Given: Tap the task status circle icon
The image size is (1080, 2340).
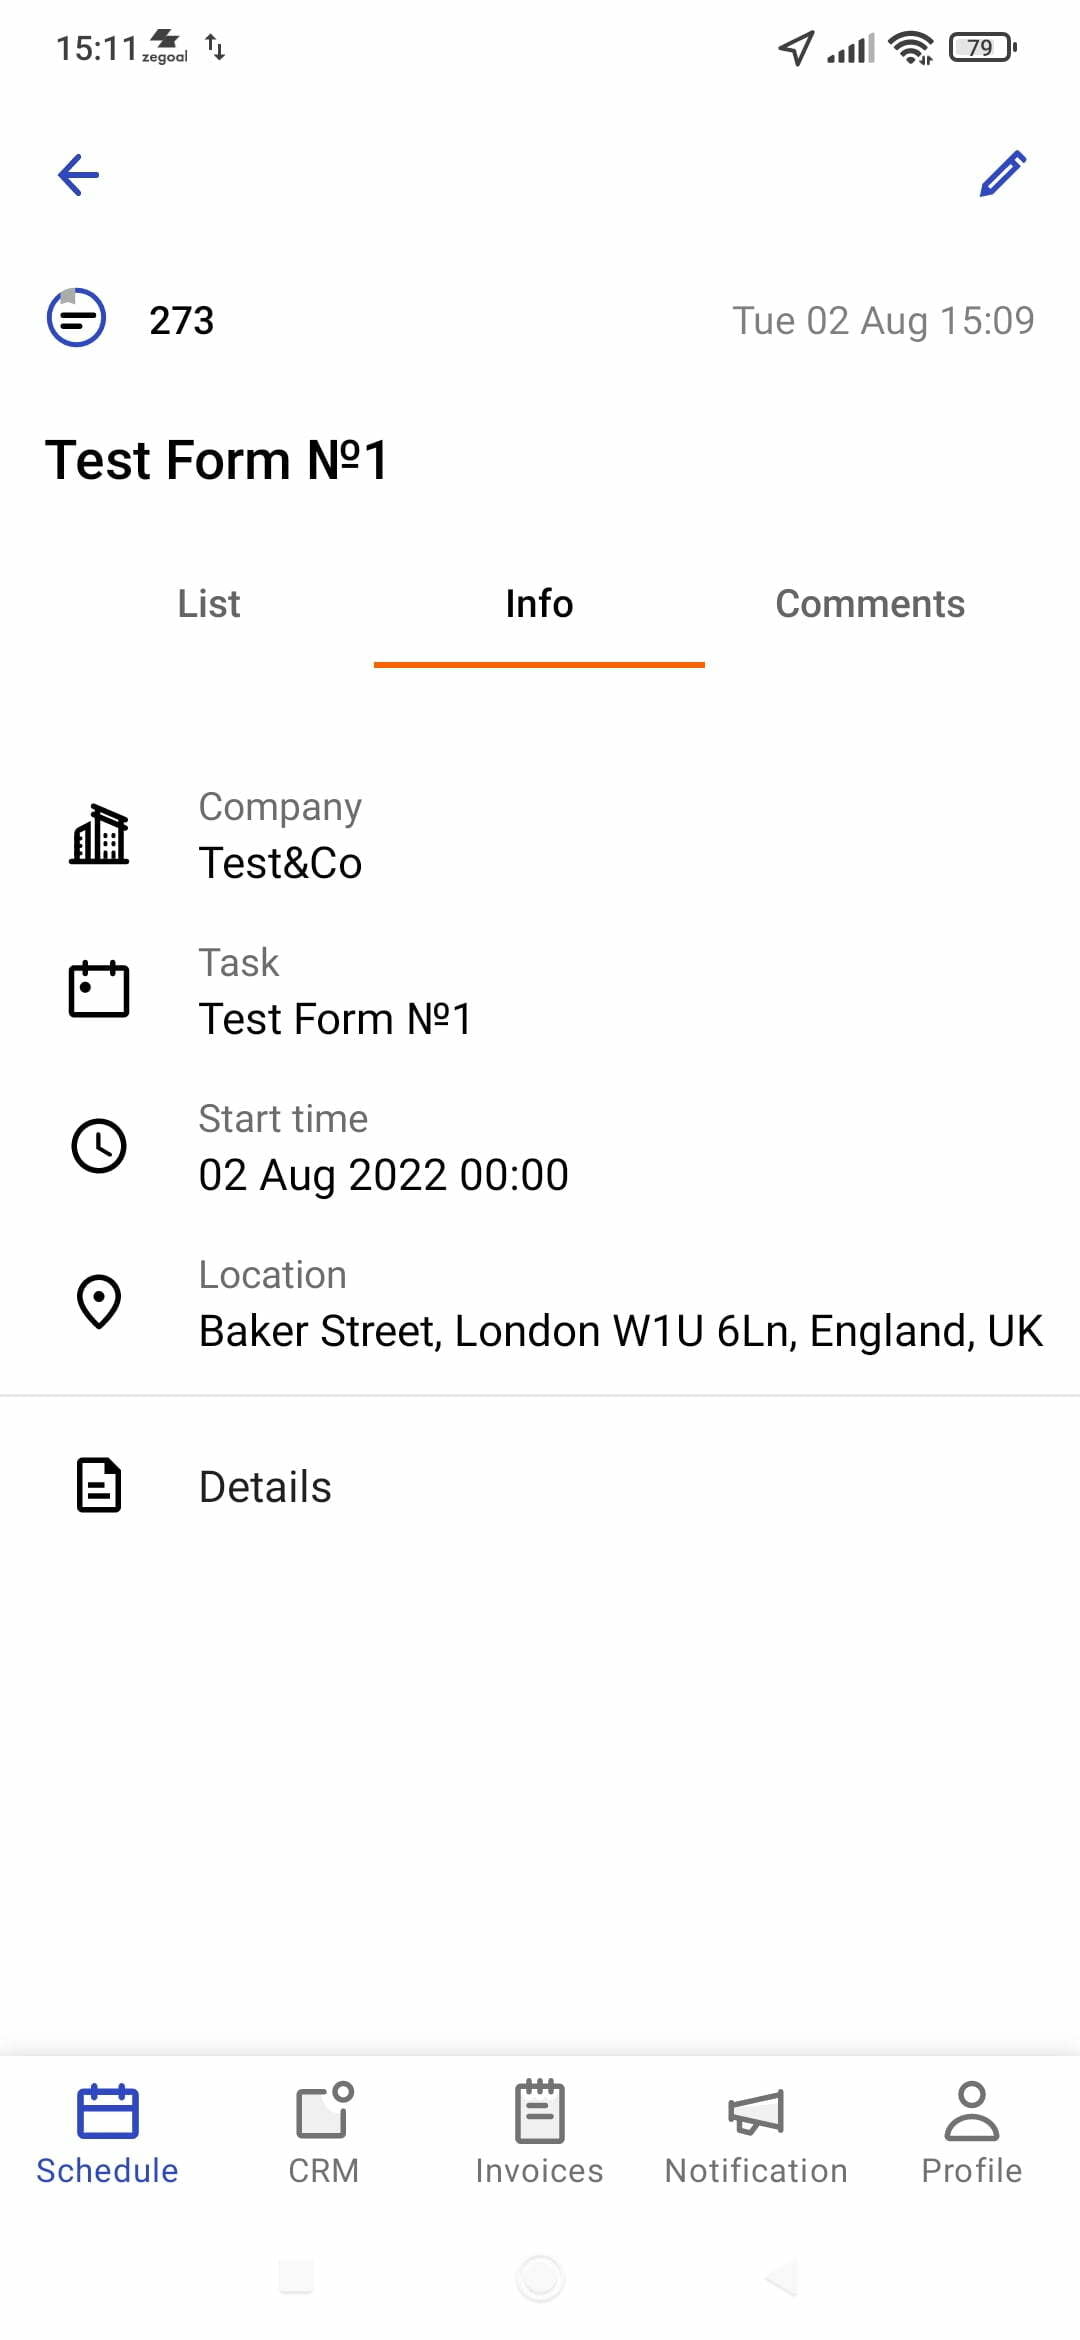Looking at the screenshot, I should tap(77, 318).
